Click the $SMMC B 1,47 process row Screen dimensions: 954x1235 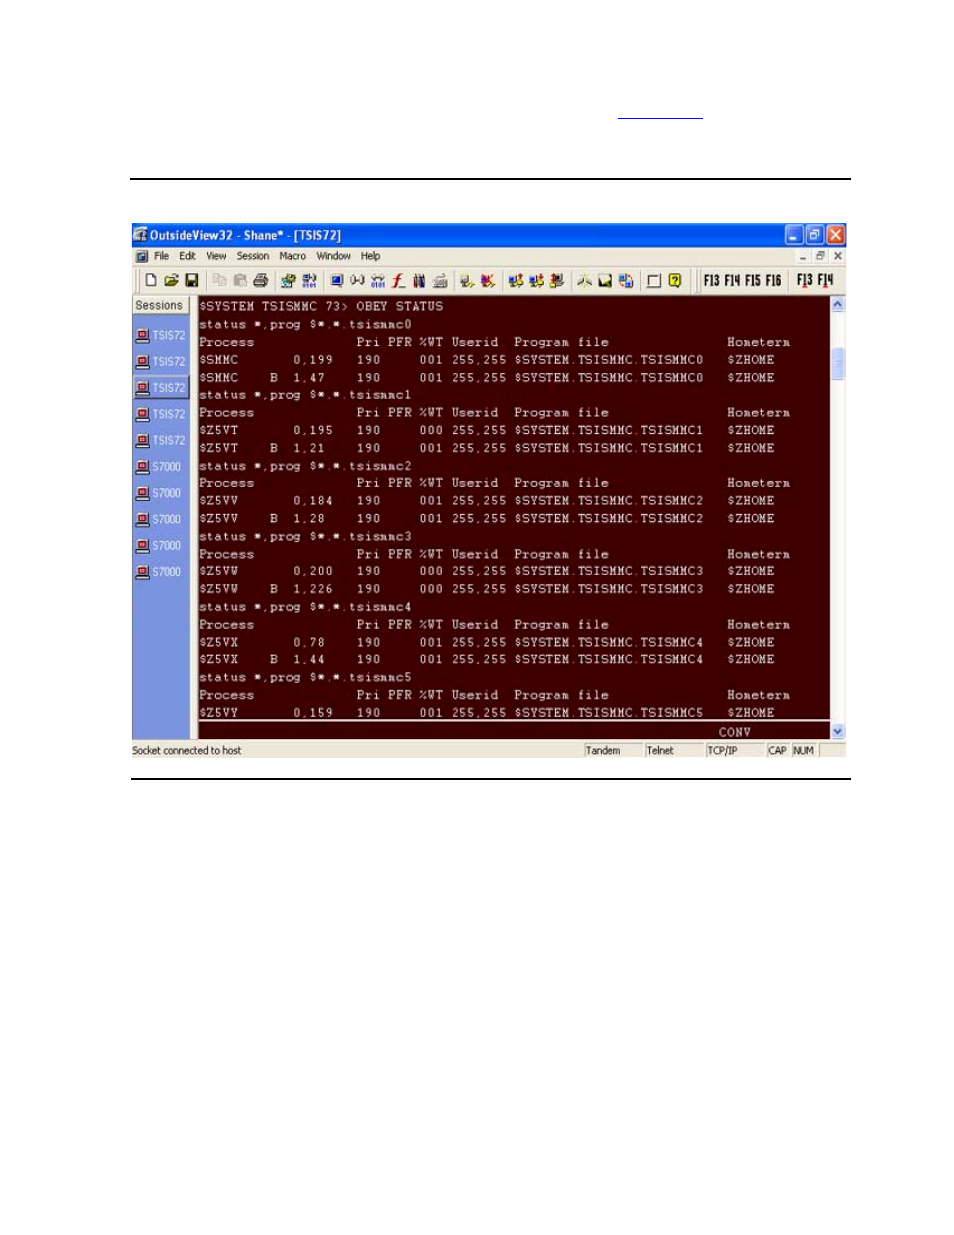tap(487, 378)
